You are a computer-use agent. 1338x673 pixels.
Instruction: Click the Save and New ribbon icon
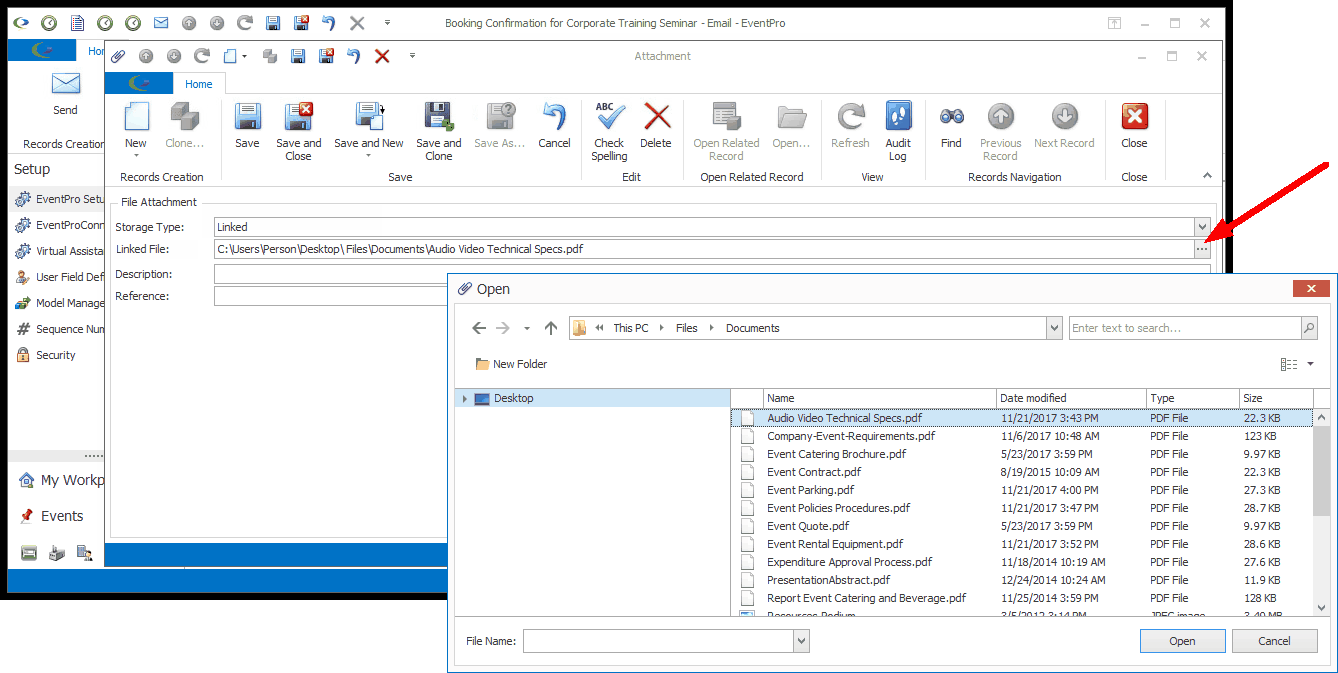click(369, 116)
